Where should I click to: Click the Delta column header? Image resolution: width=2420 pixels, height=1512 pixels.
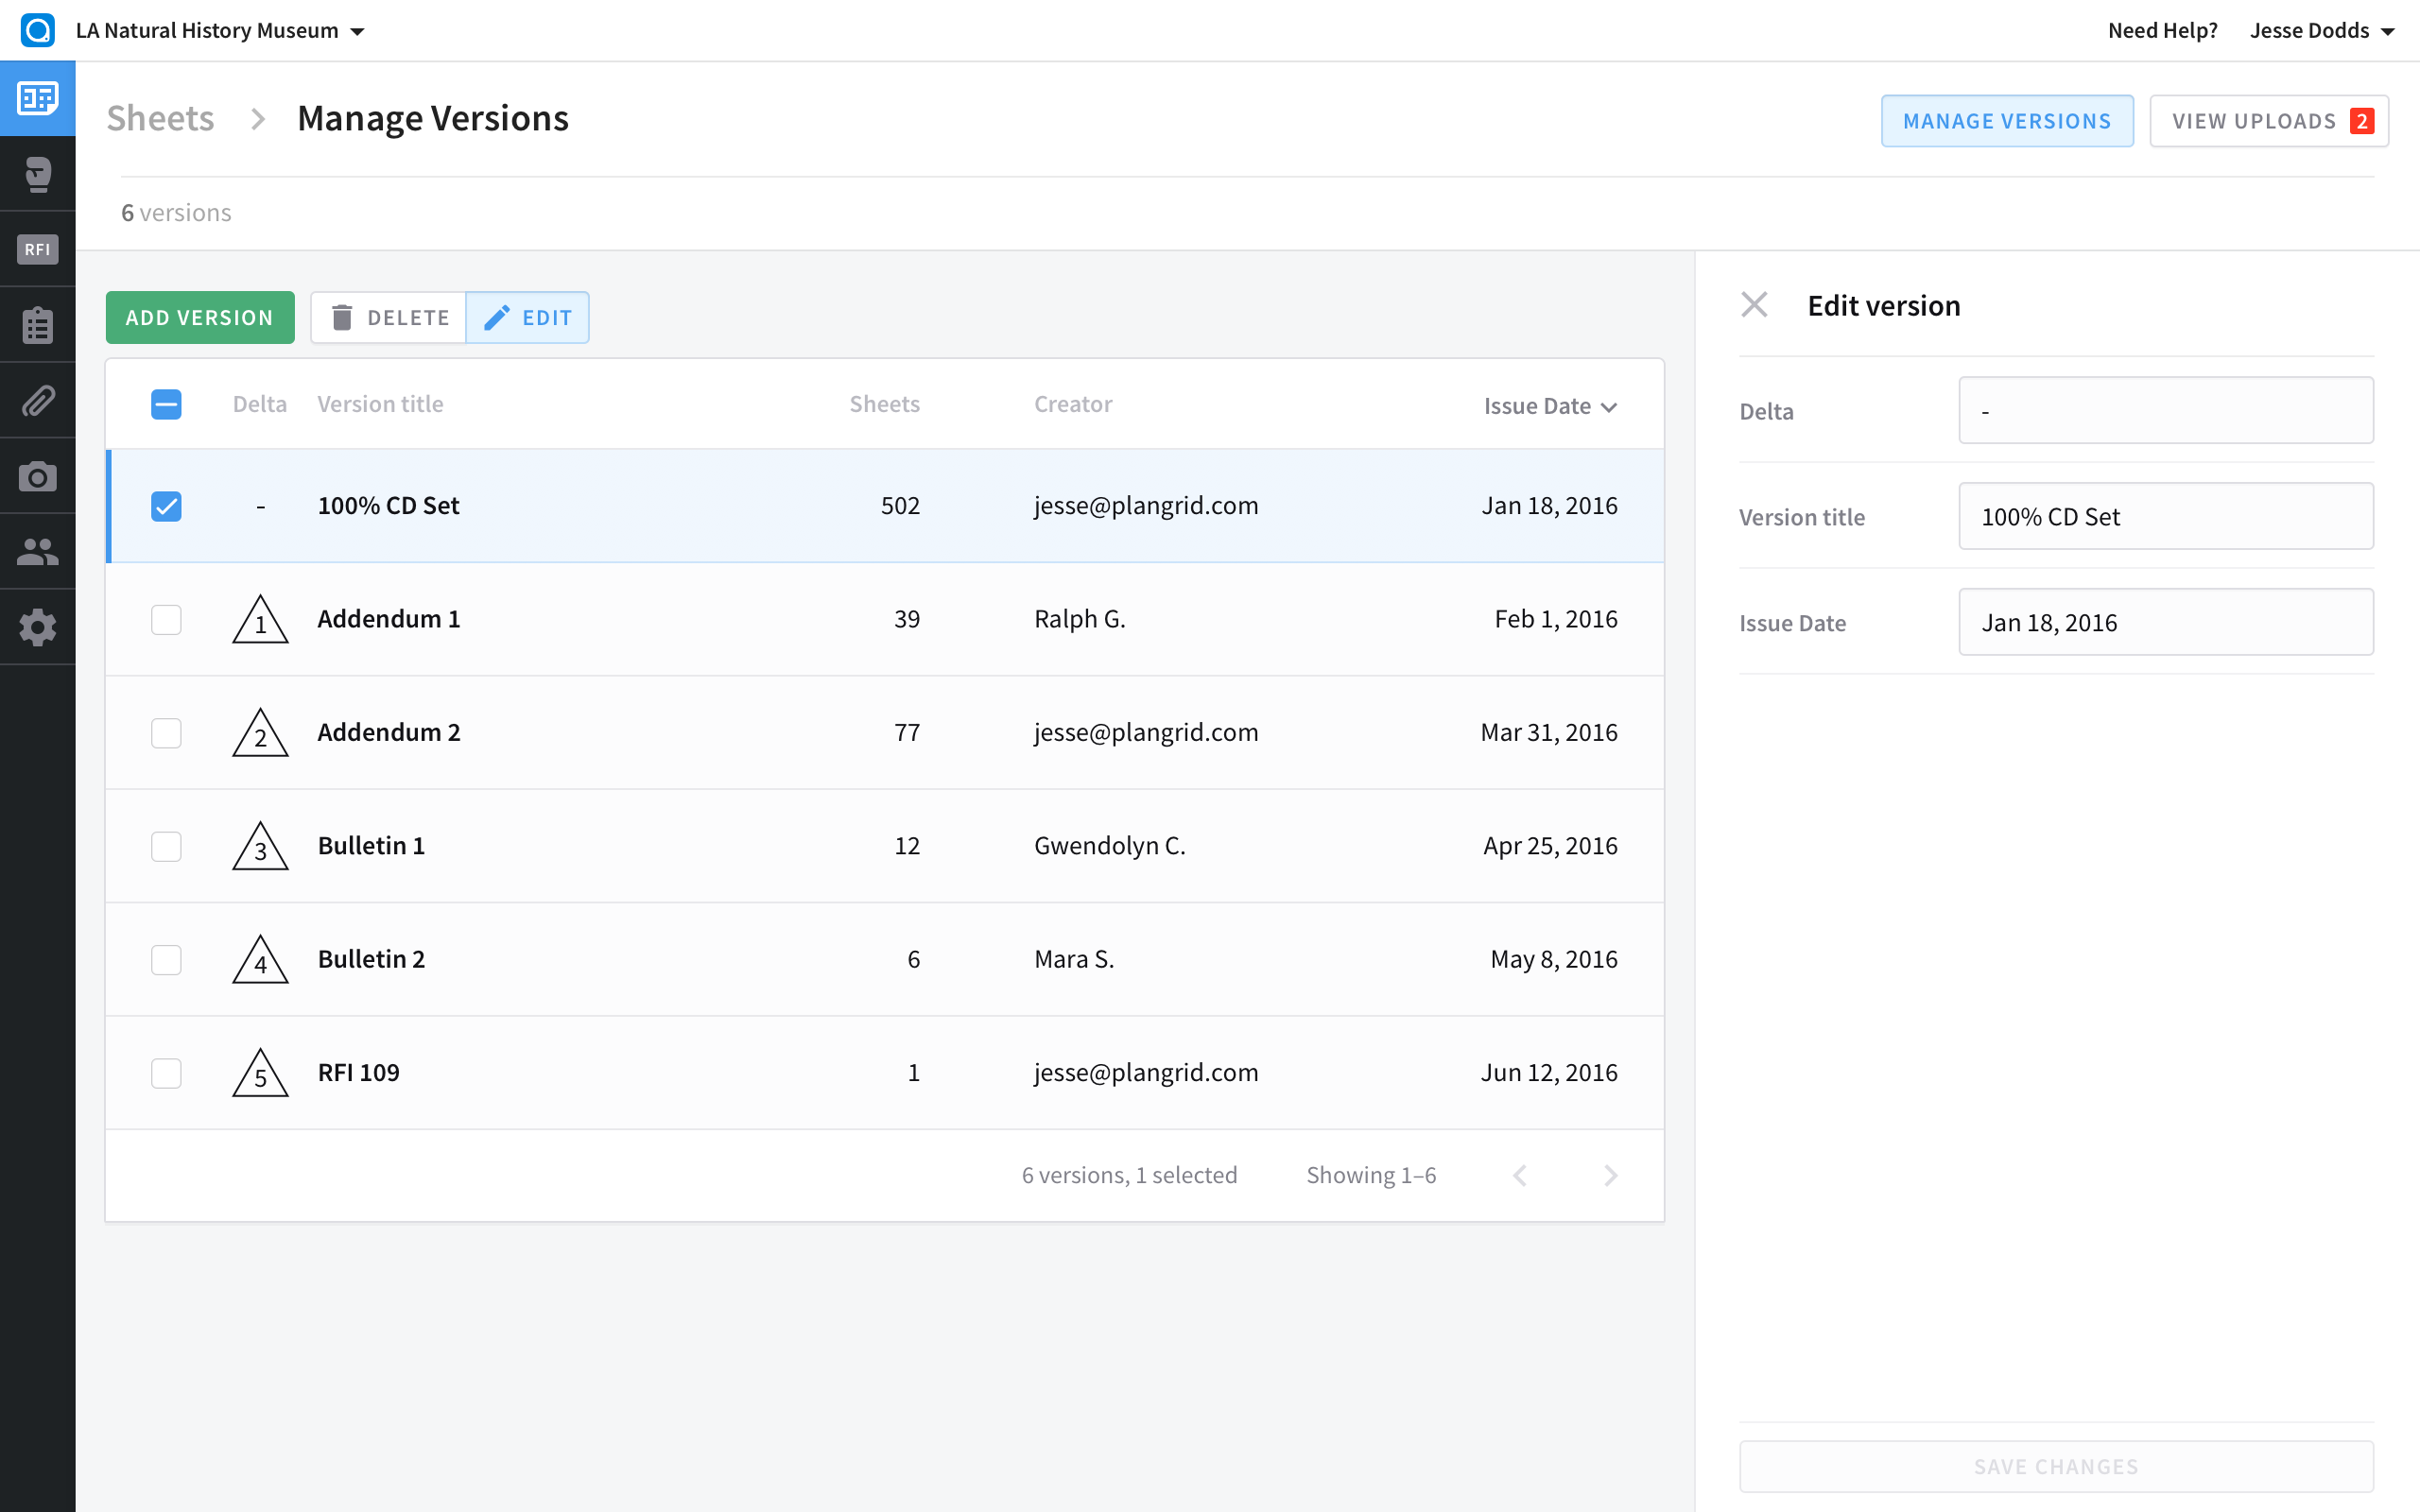260,404
